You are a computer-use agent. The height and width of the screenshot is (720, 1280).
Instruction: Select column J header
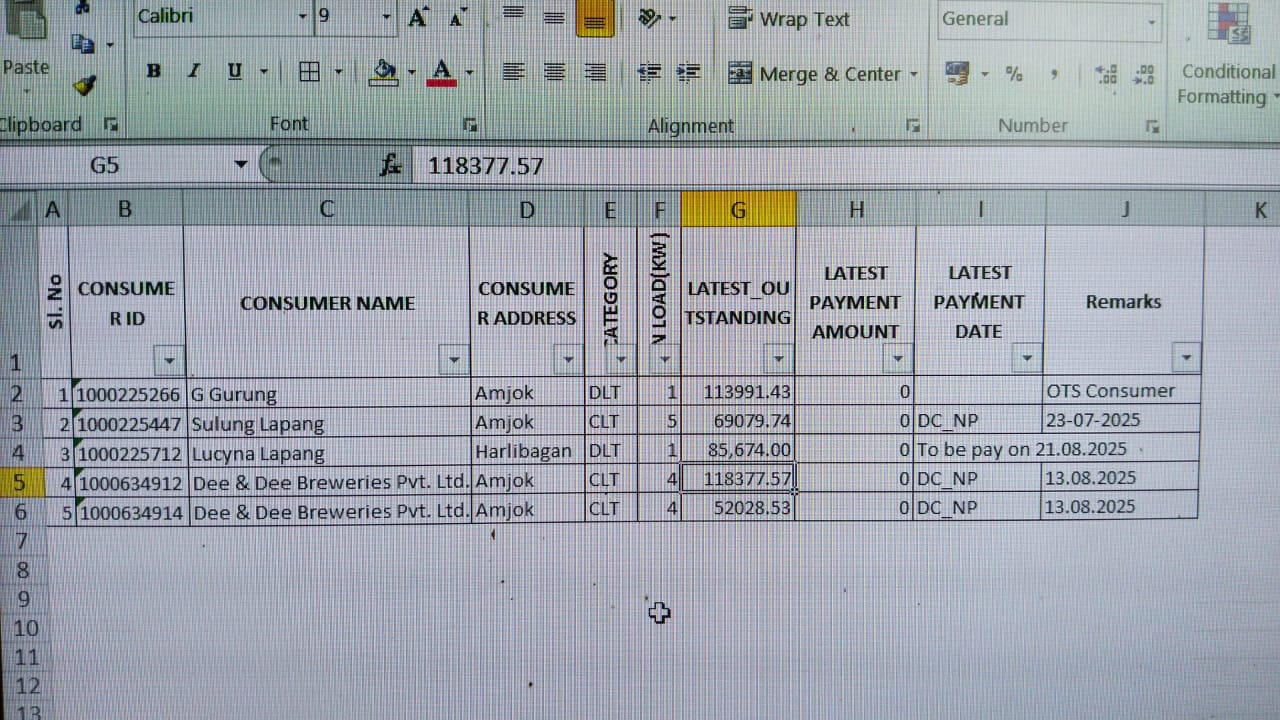pyautogui.click(x=1125, y=208)
